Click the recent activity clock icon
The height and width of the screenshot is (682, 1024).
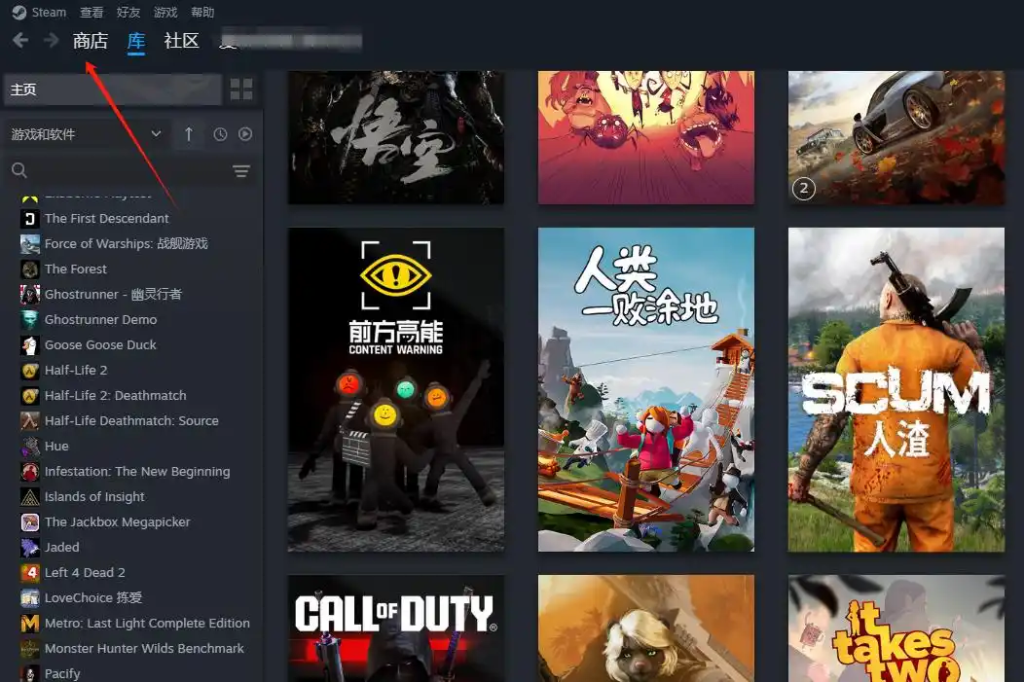[x=220, y=134]
